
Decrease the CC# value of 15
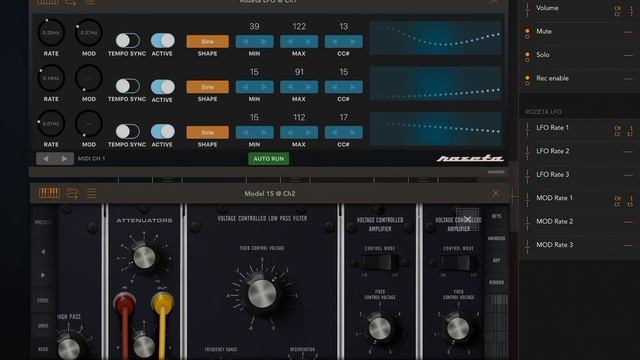coord(334,87)
